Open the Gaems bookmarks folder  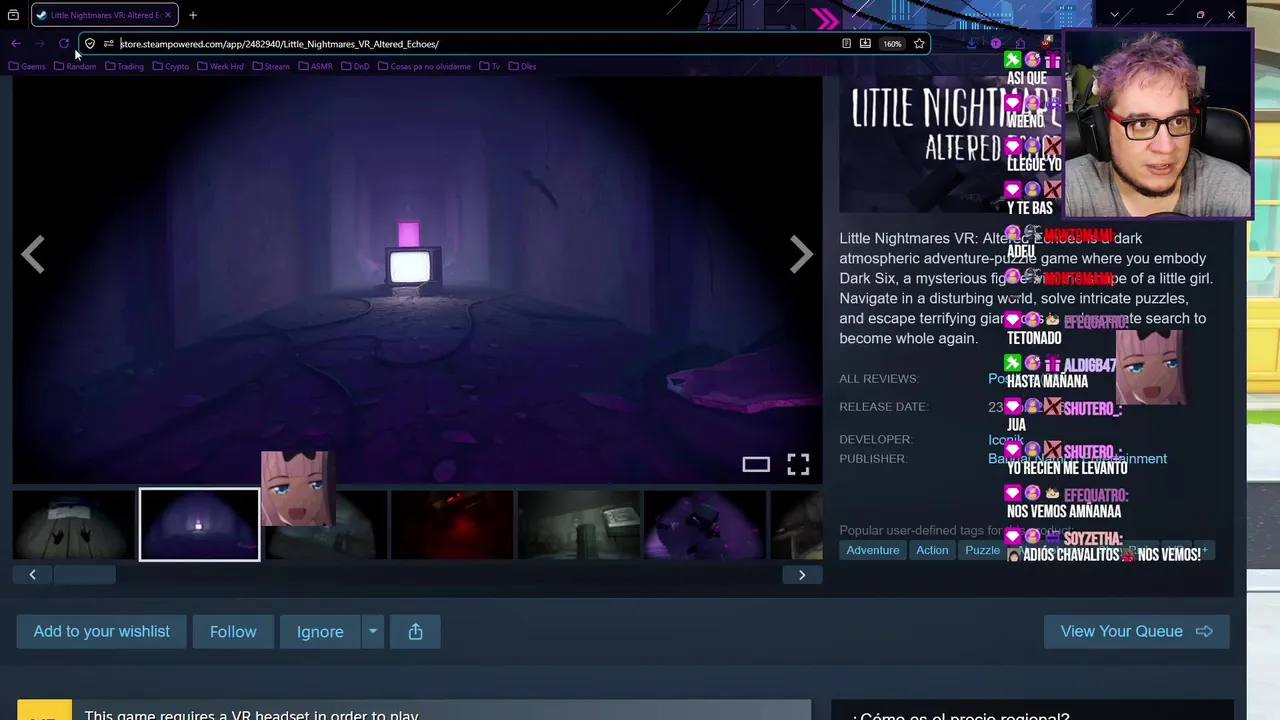(x=27, y=66)
